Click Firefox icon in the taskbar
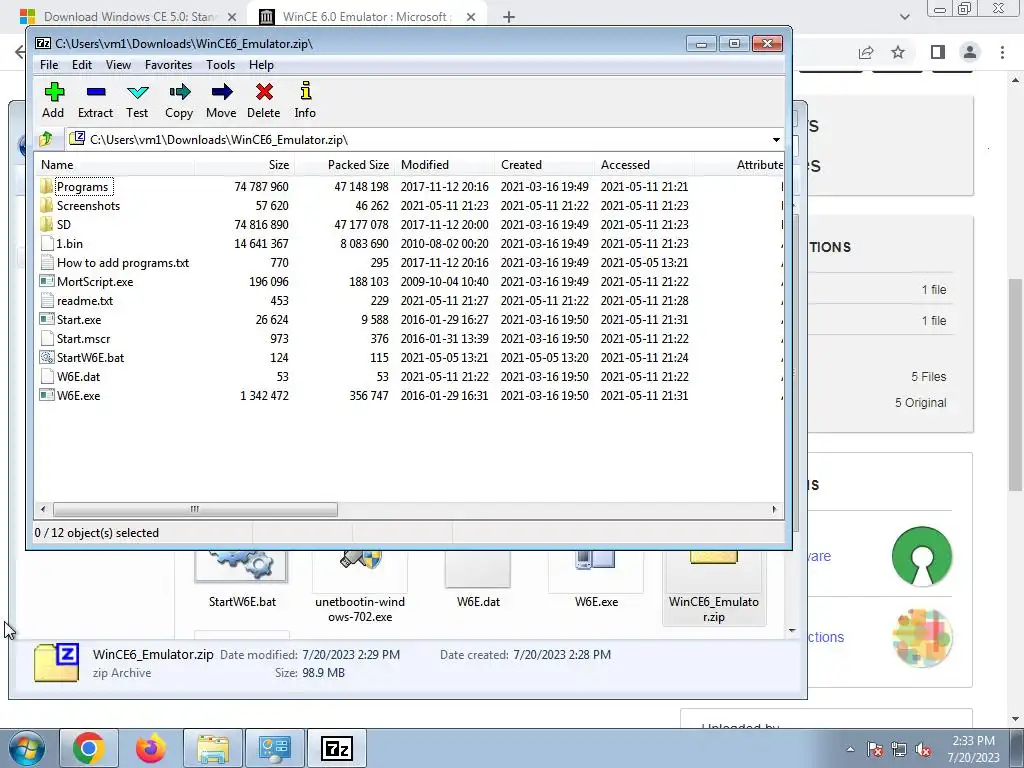Screen dimensions: 1024x768 click(x=150, y=748)
